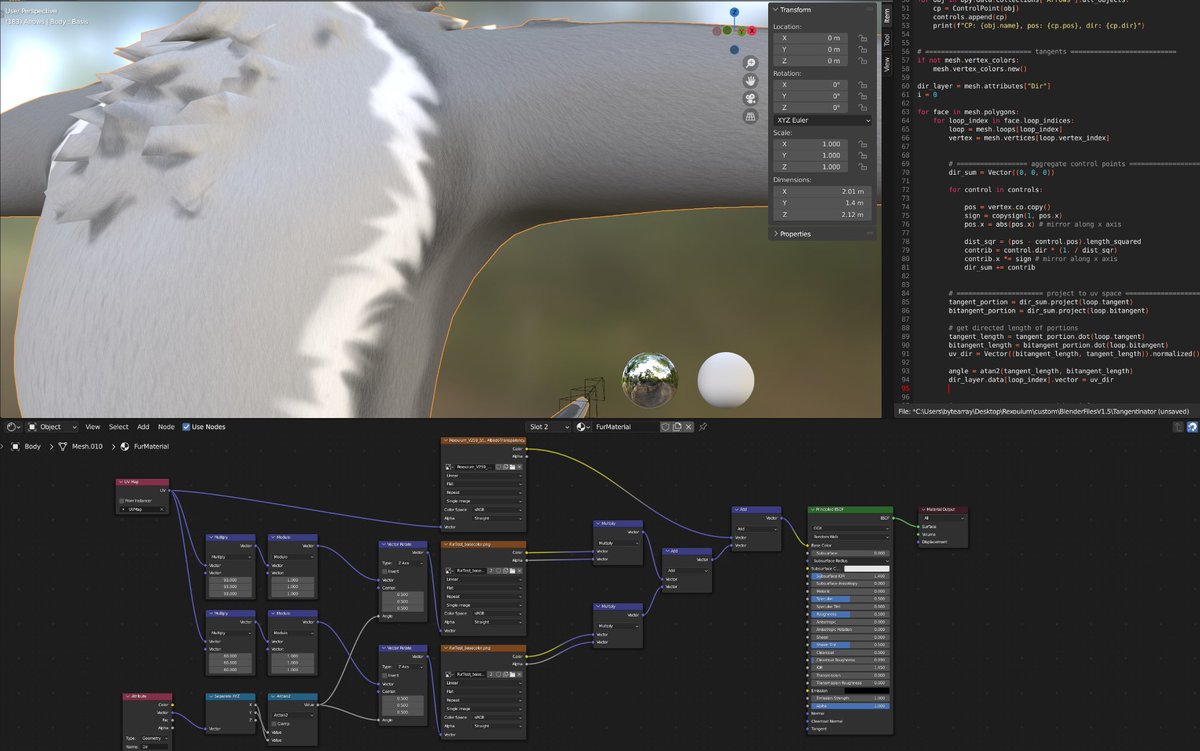This screenshot has width=1200, height=751.
Task: Click the pan view hand icon
Action: click(x=750, y=80)
